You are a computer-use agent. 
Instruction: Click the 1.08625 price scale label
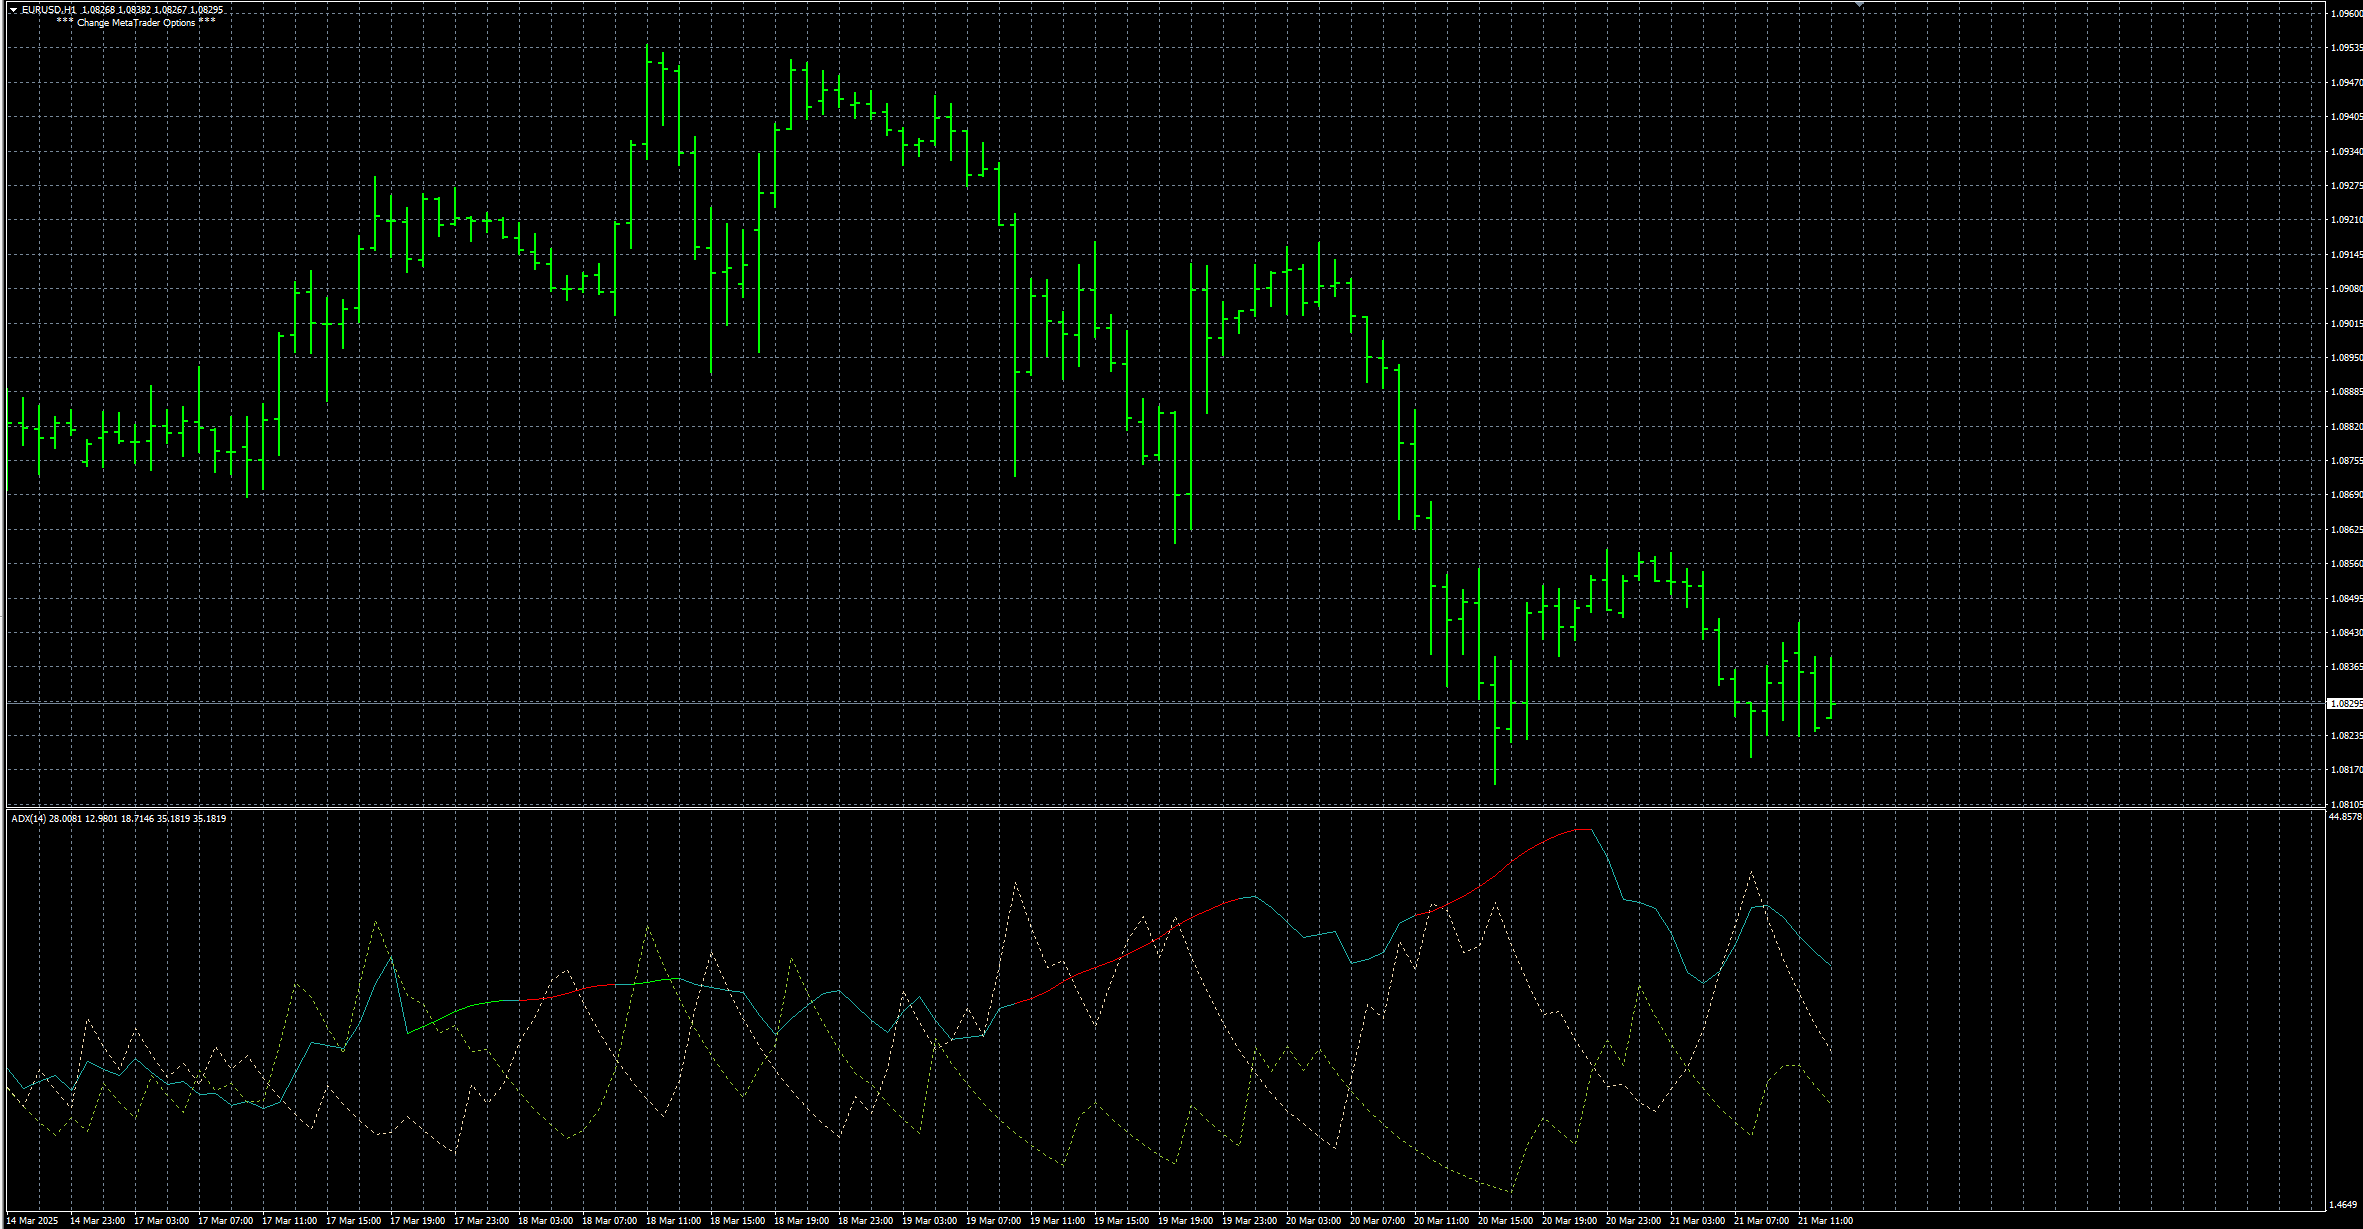pos(2346,530)
